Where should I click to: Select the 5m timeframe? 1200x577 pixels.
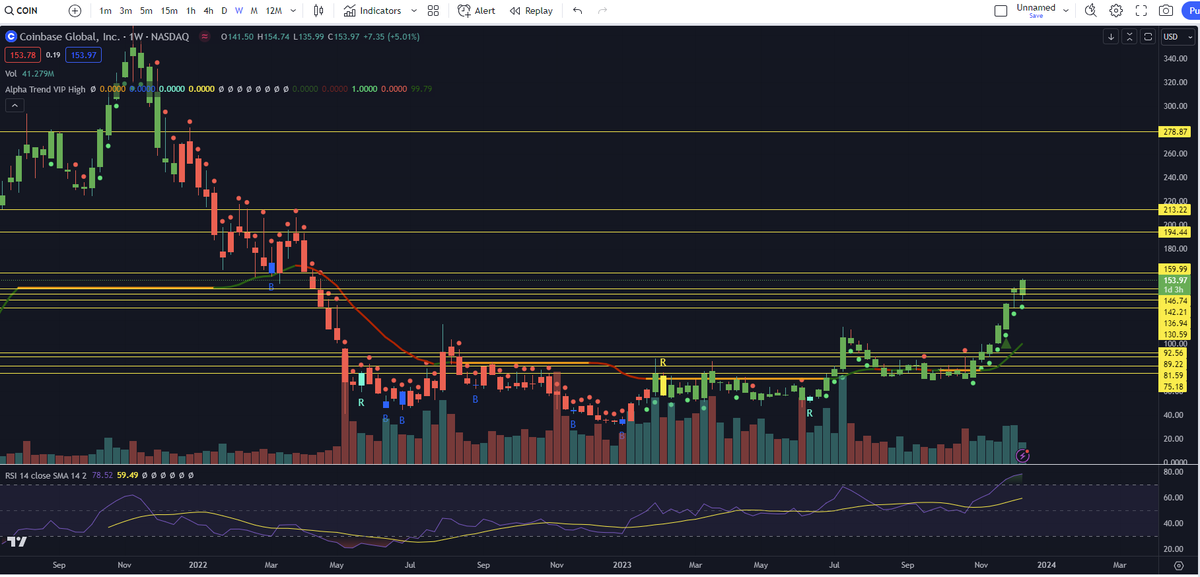coord(146,10)
